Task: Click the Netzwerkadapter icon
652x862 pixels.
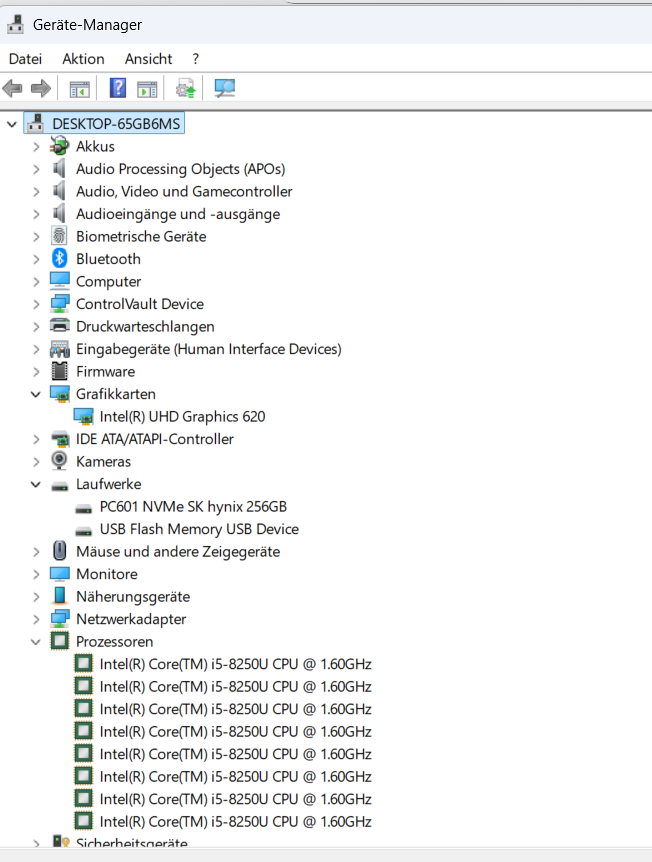Action: [x=59, y=618]
